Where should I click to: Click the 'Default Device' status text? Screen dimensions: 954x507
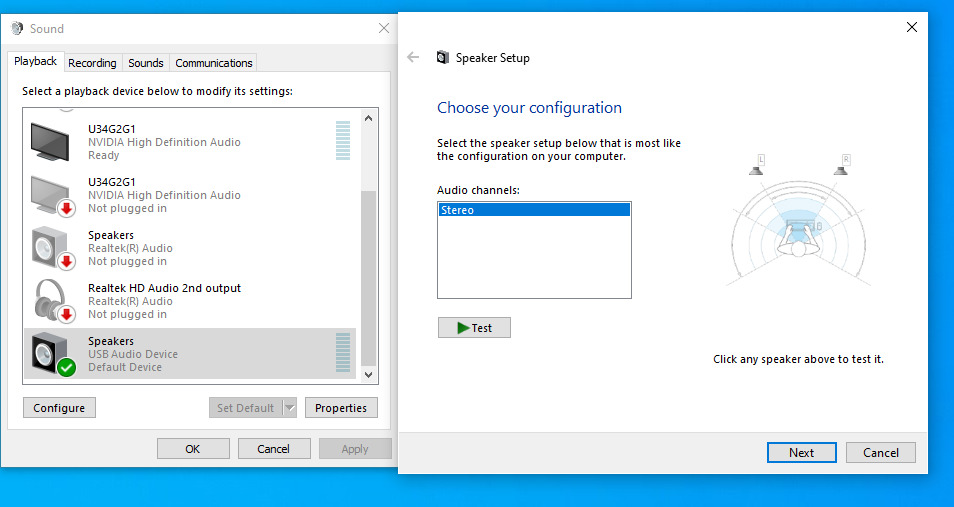coord(125,367)
